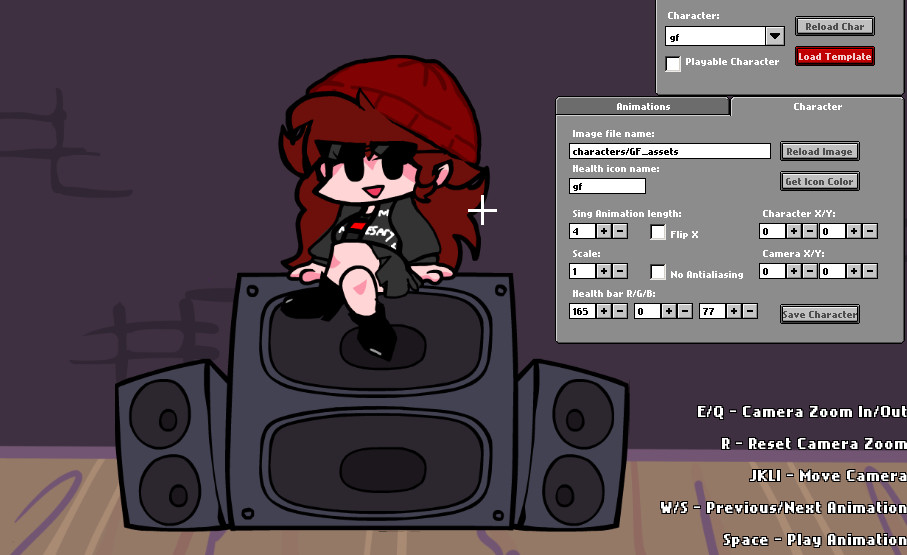The height and width of the screenshot is (555, 907).
Task: Decrease Health bar red value with minus
Action: coord(620,311)
